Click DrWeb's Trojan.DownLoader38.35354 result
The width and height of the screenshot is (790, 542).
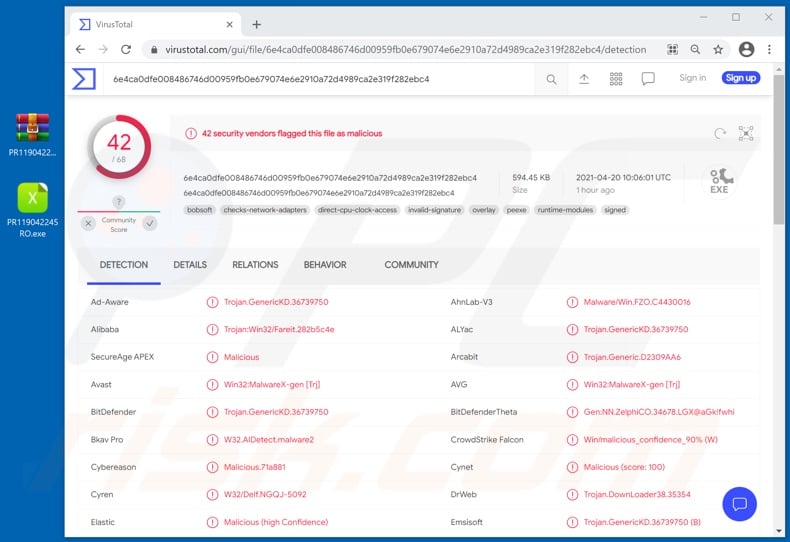(637, 495)
